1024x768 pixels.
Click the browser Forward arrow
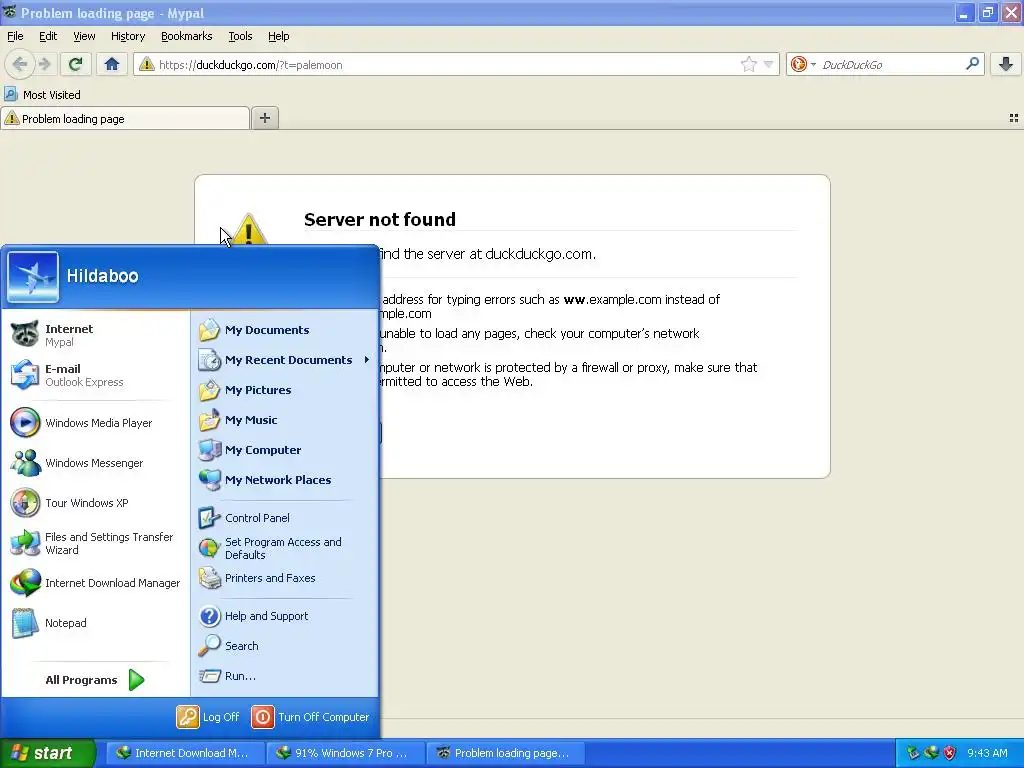(x=44, y=64)
